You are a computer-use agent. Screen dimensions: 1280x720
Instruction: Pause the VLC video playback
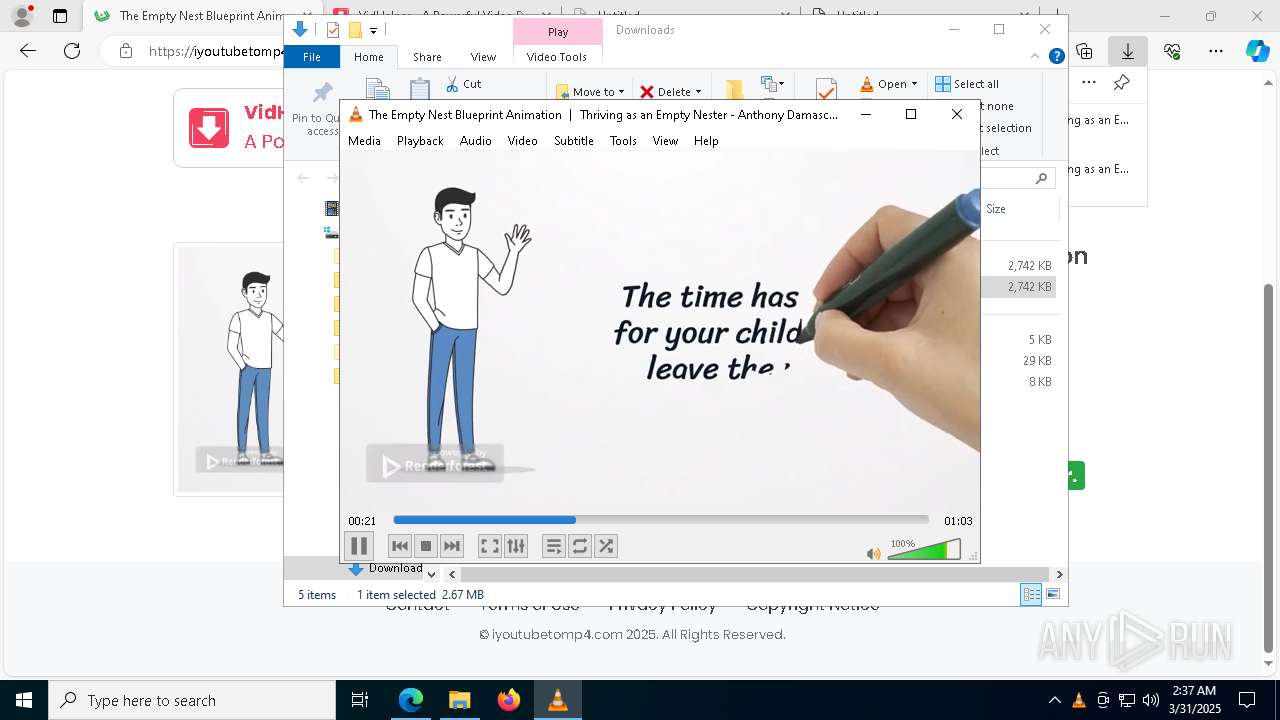click(359, 546)
